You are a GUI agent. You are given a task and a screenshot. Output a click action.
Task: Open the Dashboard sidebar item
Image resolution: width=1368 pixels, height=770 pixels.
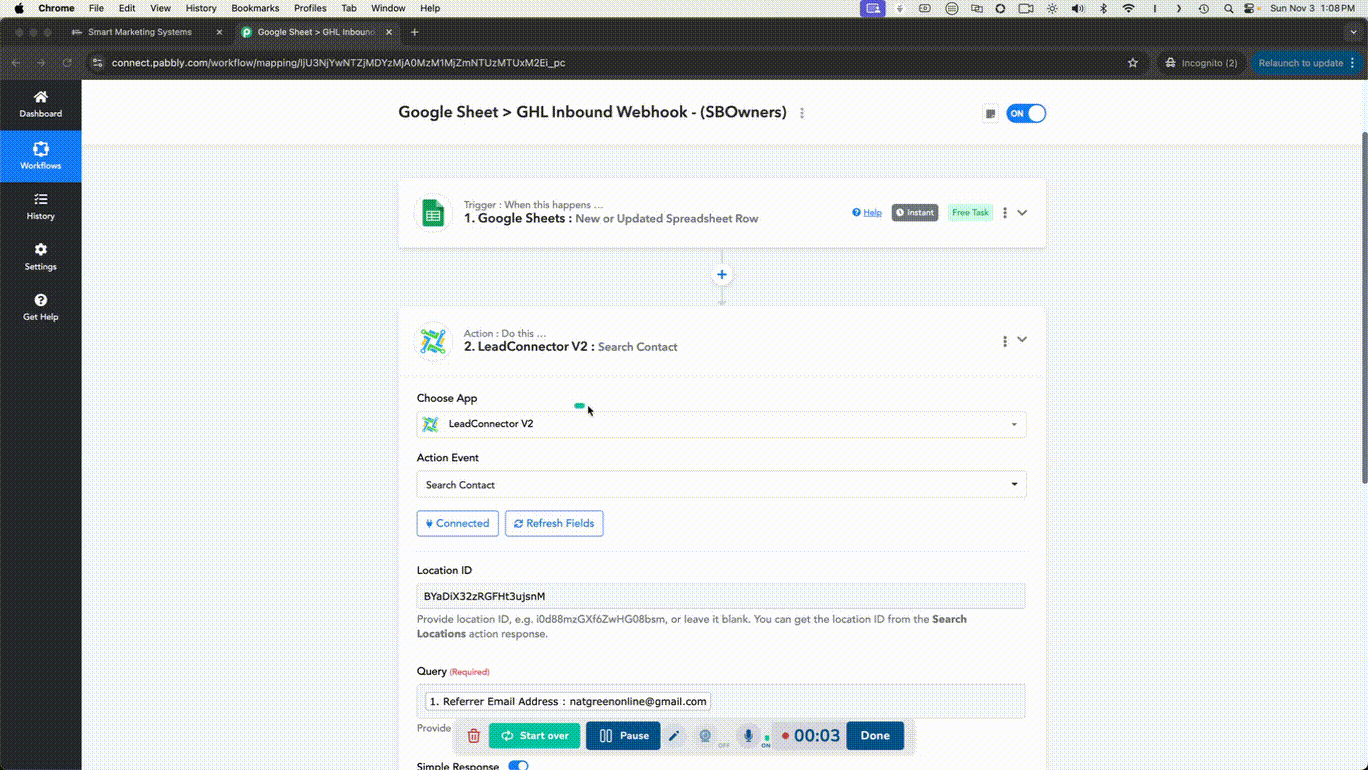pyautogui.click(x=40, y=104)
